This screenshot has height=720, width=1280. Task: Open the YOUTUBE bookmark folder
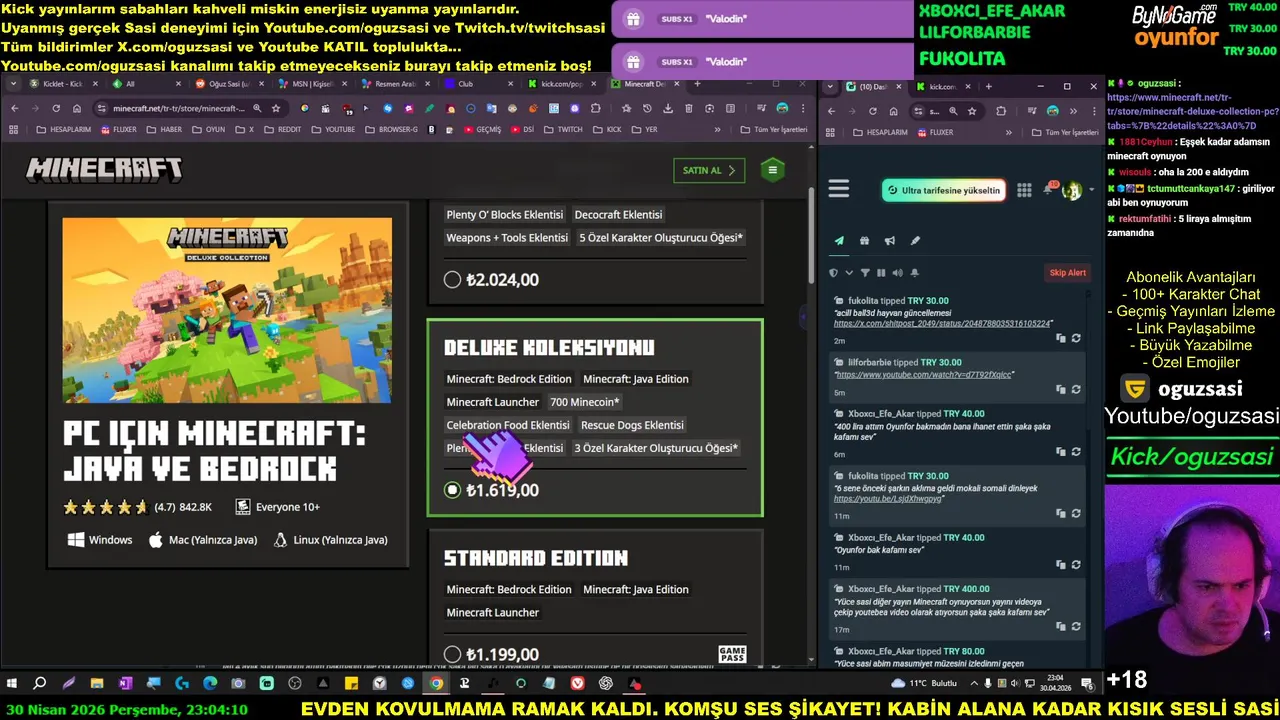click(332, 129)
